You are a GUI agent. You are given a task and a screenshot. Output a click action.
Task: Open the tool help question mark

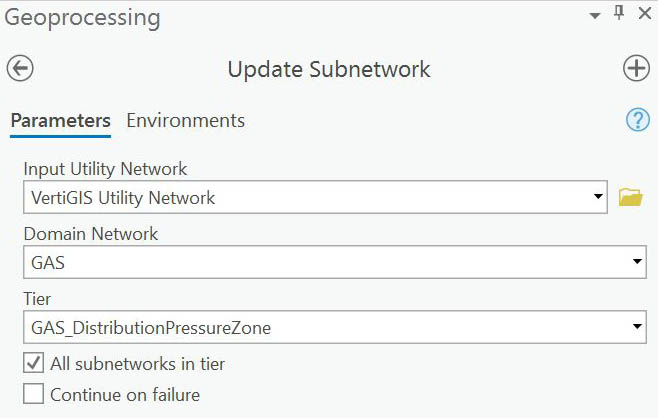(x=637, y=120)
